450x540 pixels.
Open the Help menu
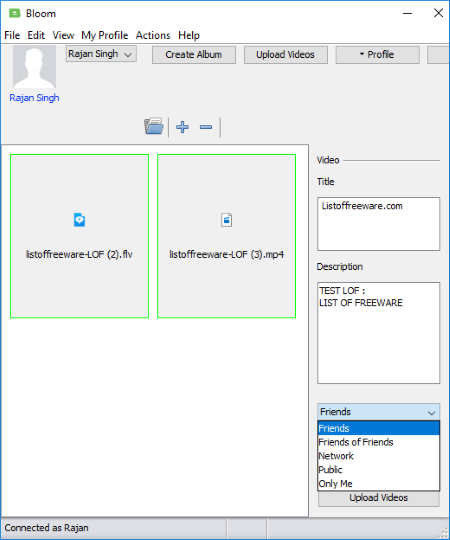(189, 35)
